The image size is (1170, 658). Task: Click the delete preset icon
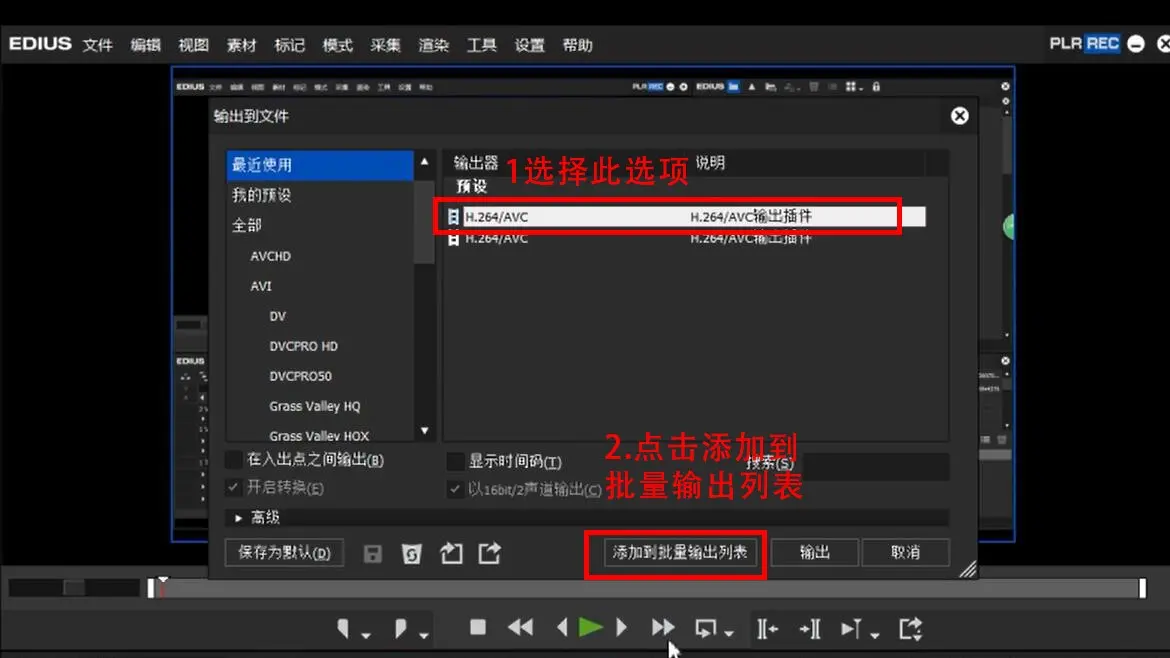[411, 554]
